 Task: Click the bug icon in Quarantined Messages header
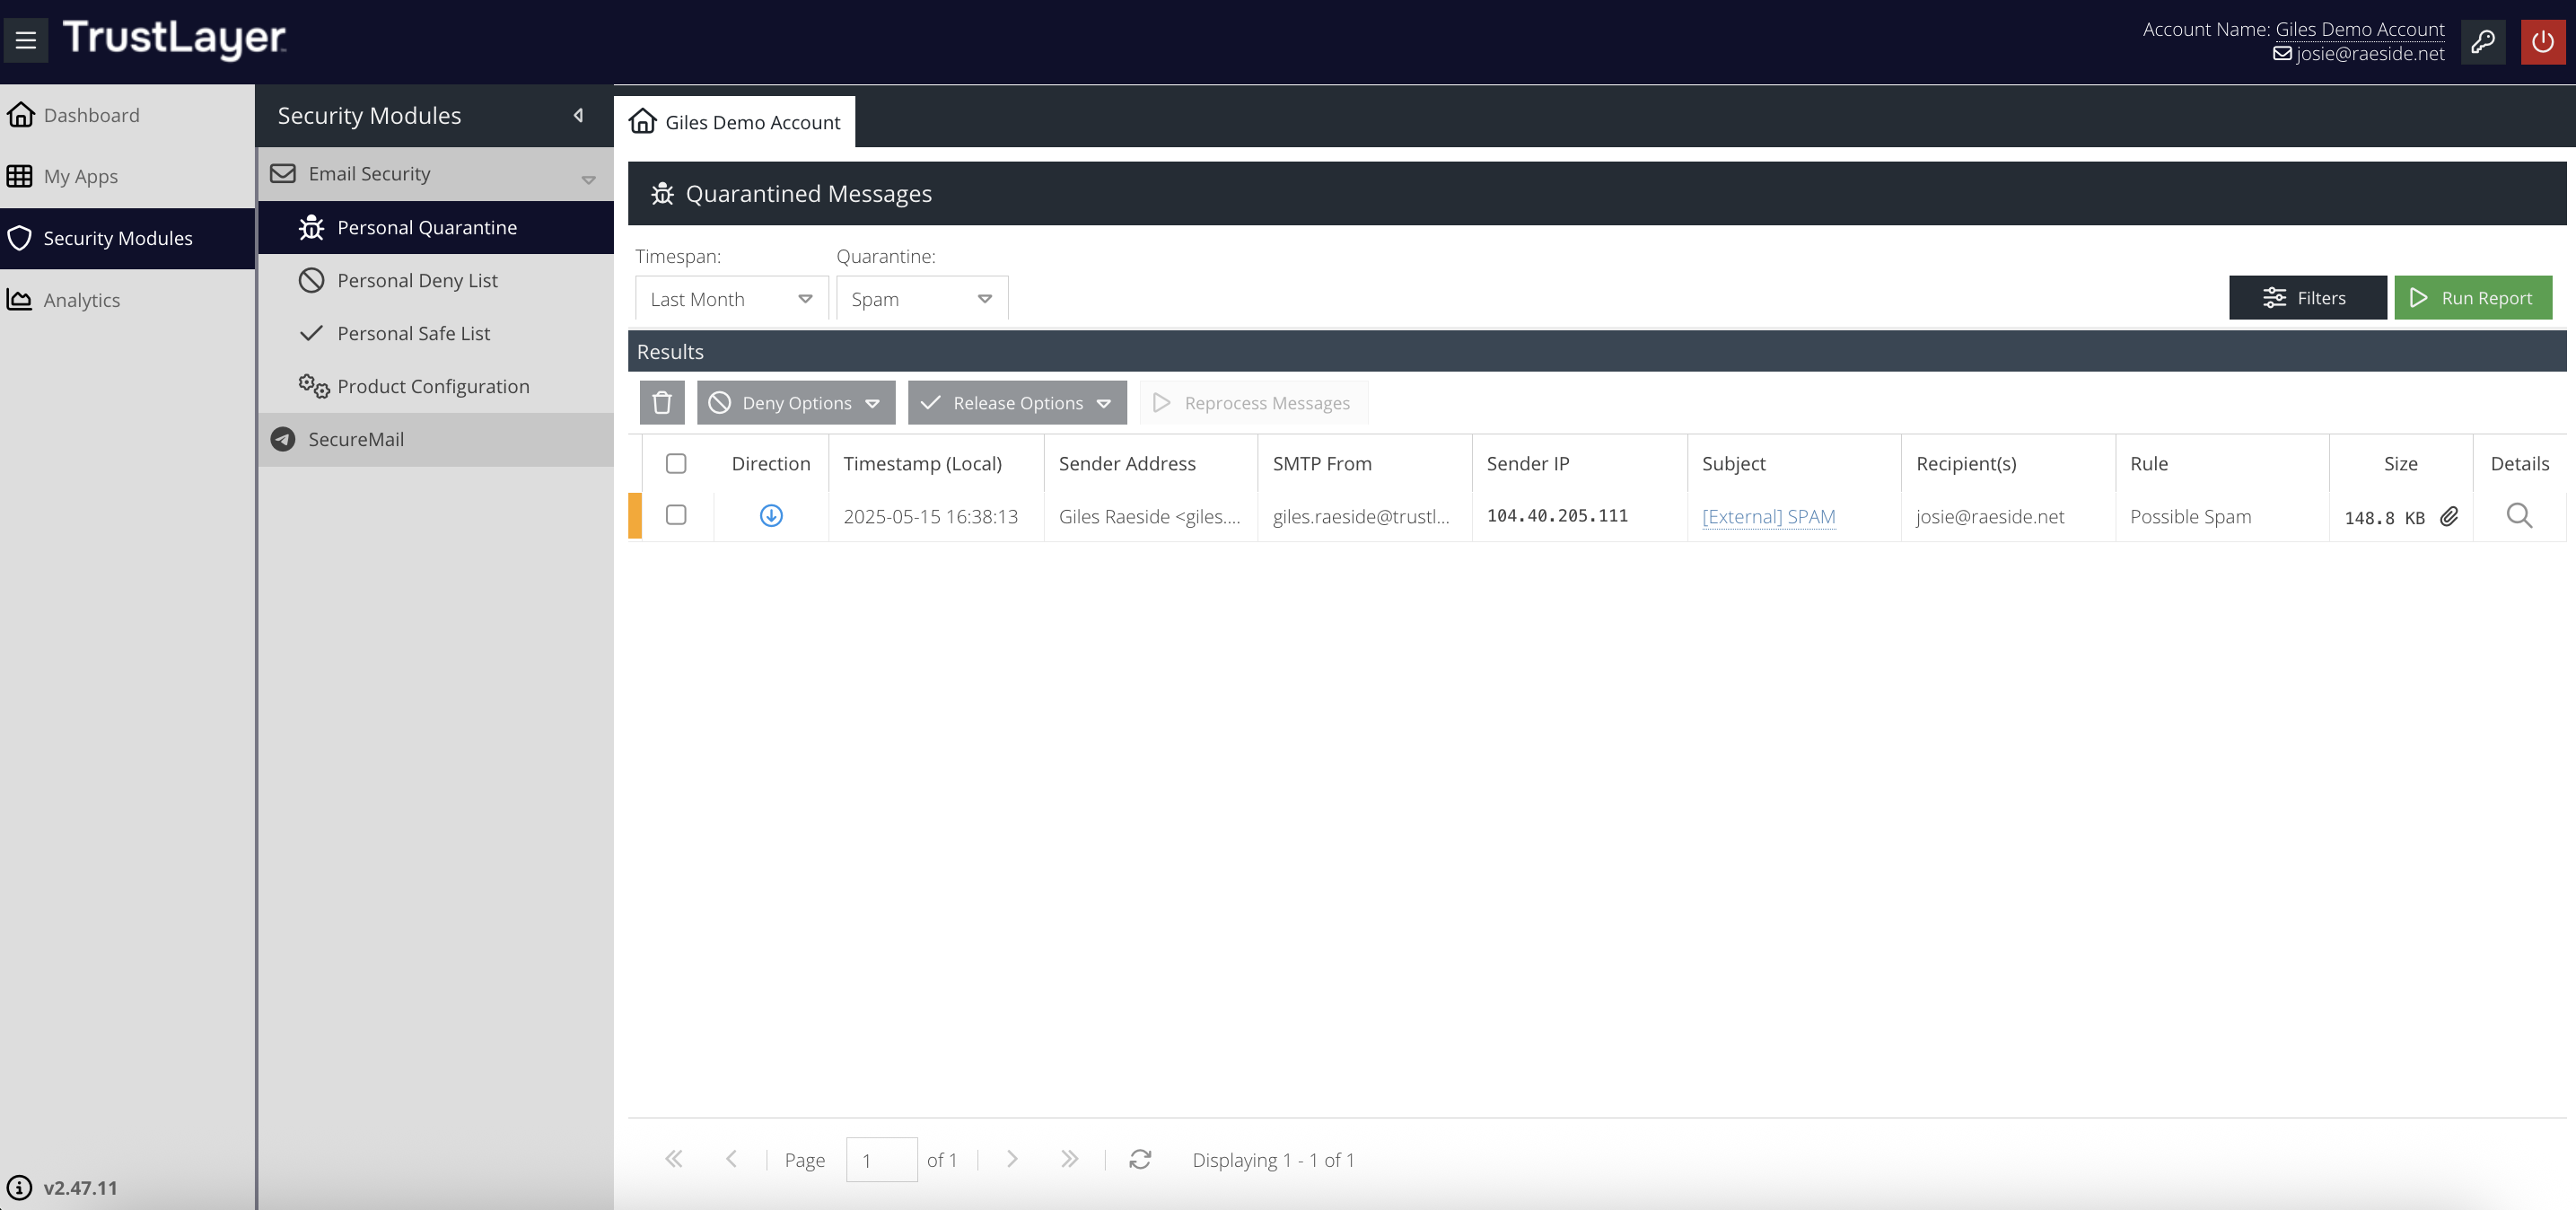[662, 193]
